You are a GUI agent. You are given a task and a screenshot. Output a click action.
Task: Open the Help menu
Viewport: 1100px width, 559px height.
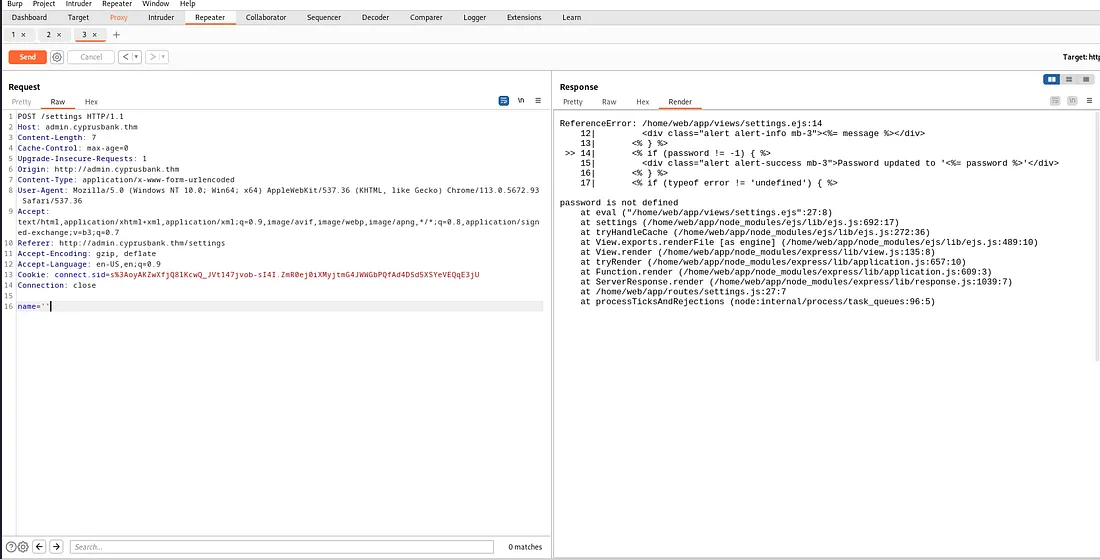click(x=187, y=4)
